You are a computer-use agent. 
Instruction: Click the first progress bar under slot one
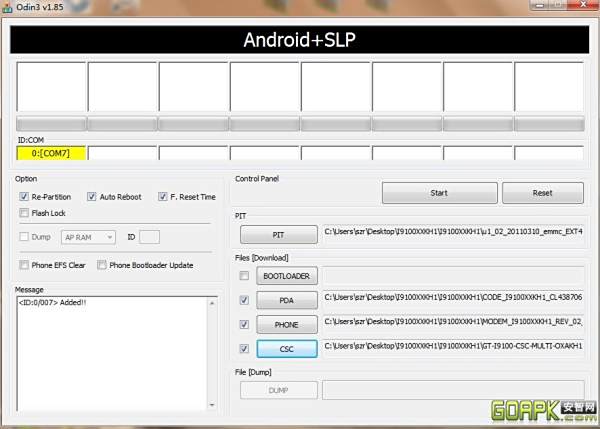point(51,124)
